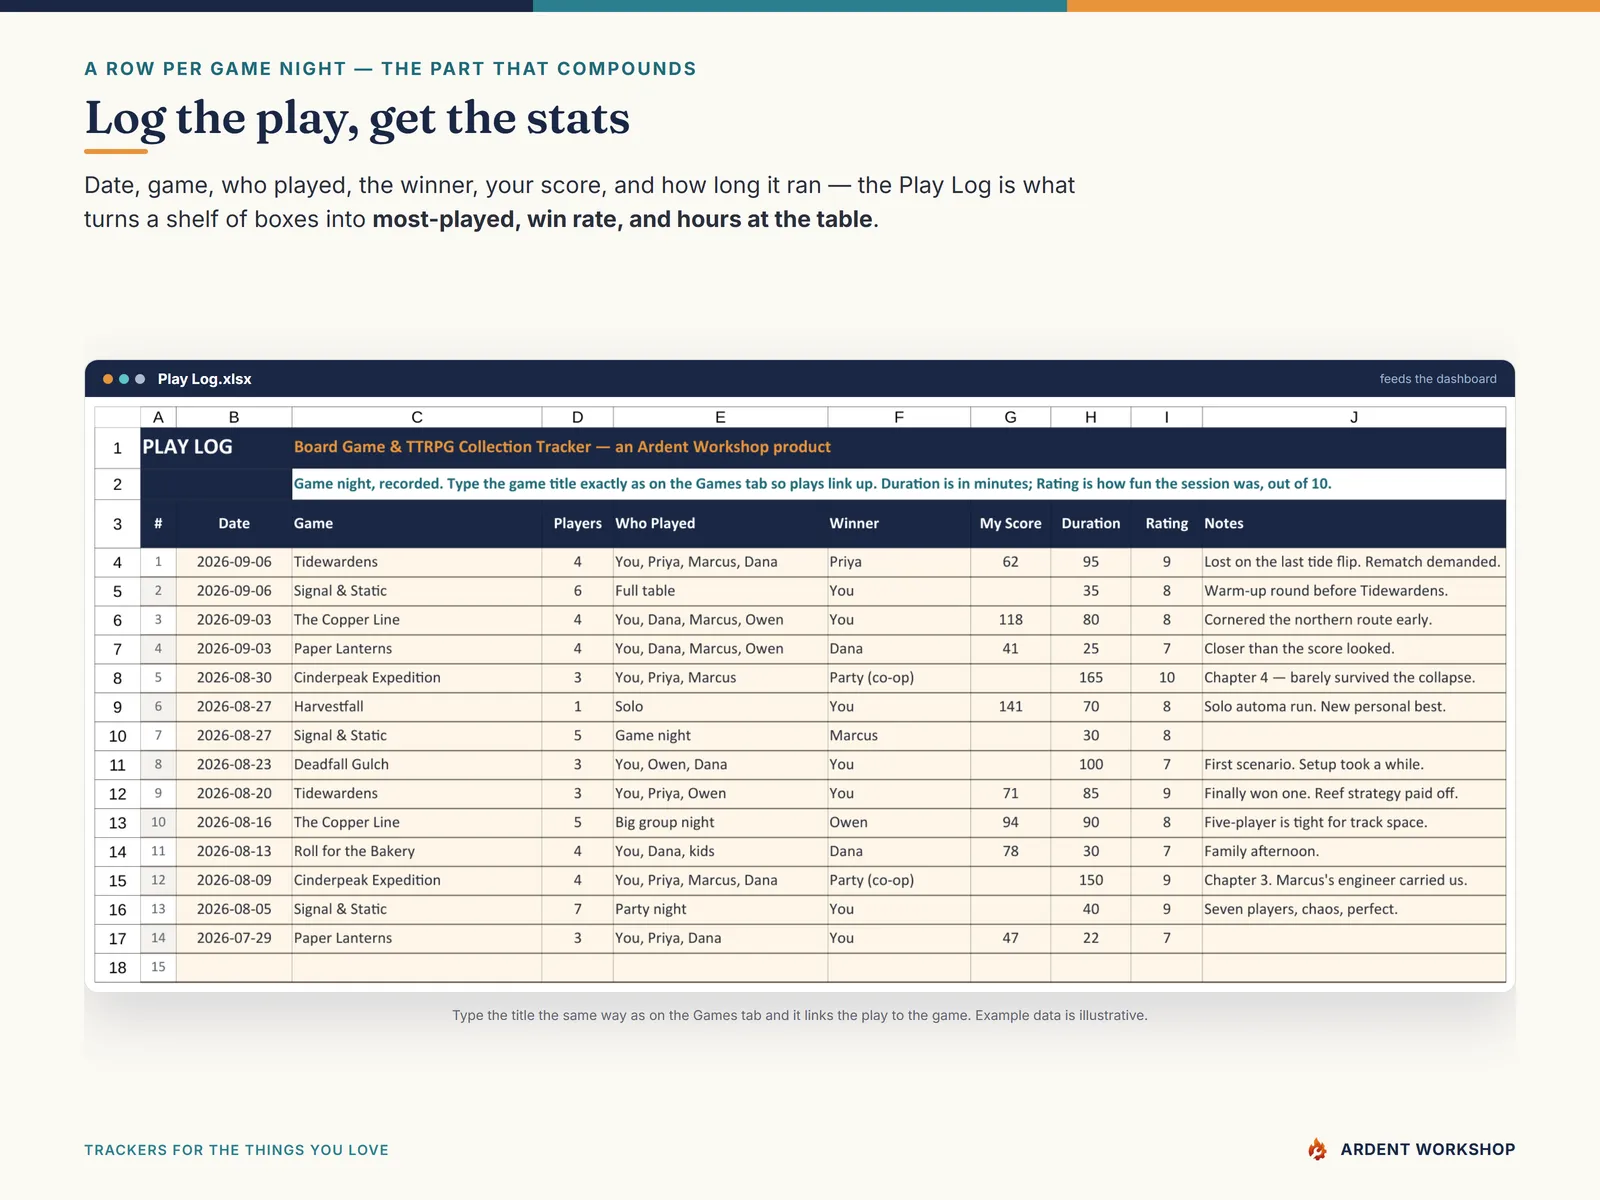Image resolution: width=1600 pixels, height=1200 pixels.
Task: Click the 'Big group night' cell
Action: pos(720,822)
